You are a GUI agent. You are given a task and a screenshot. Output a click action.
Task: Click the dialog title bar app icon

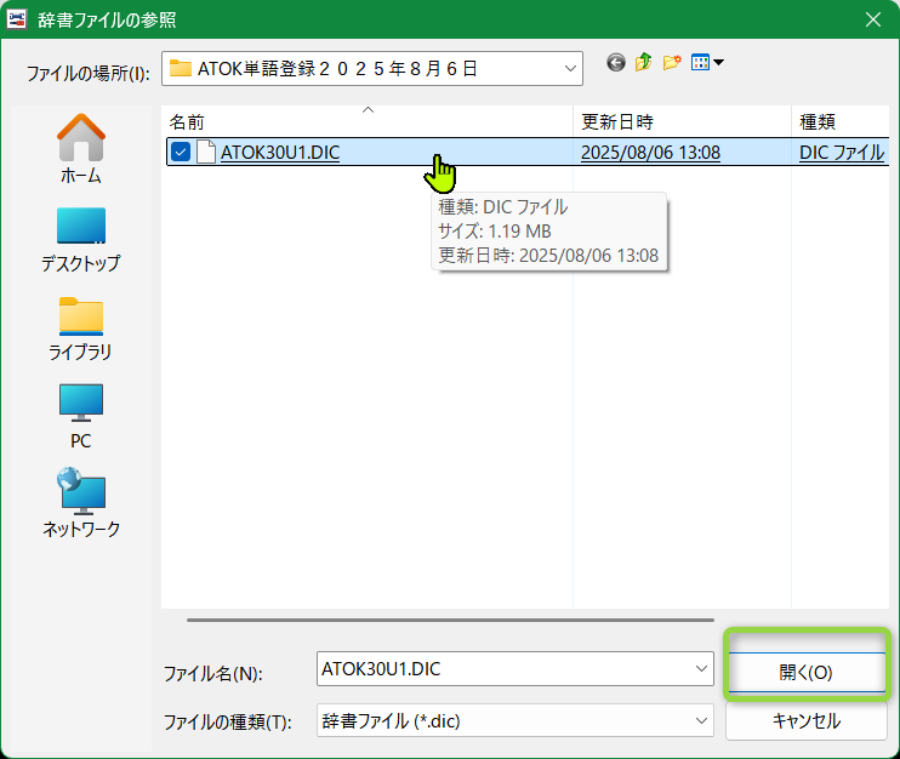(x=17, y=20)
